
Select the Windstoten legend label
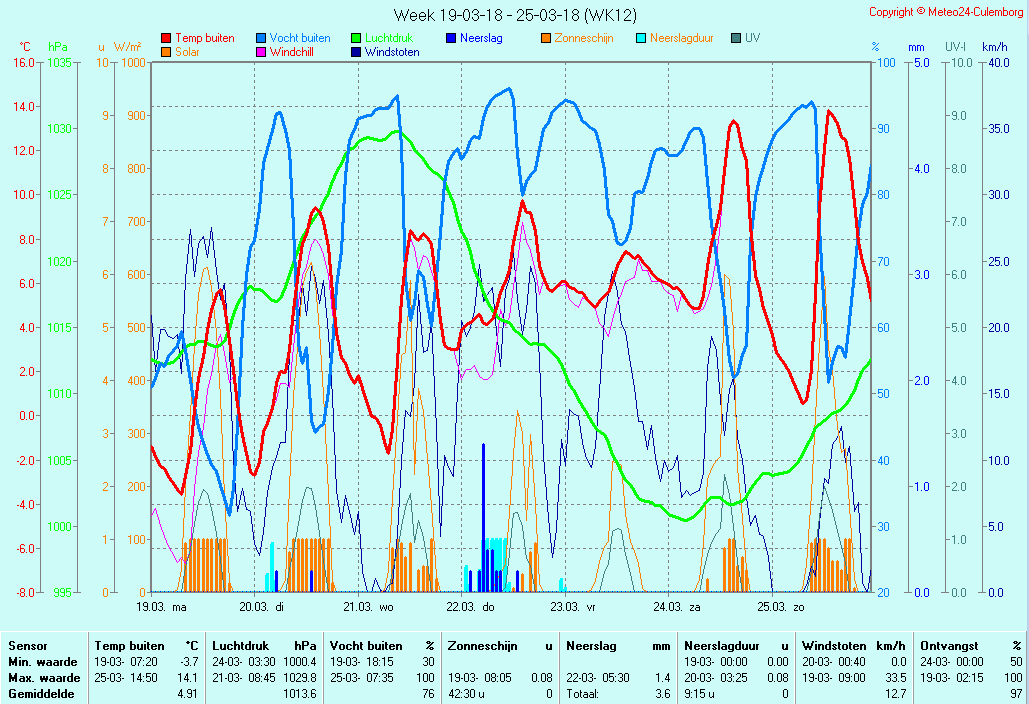(392, 52)
